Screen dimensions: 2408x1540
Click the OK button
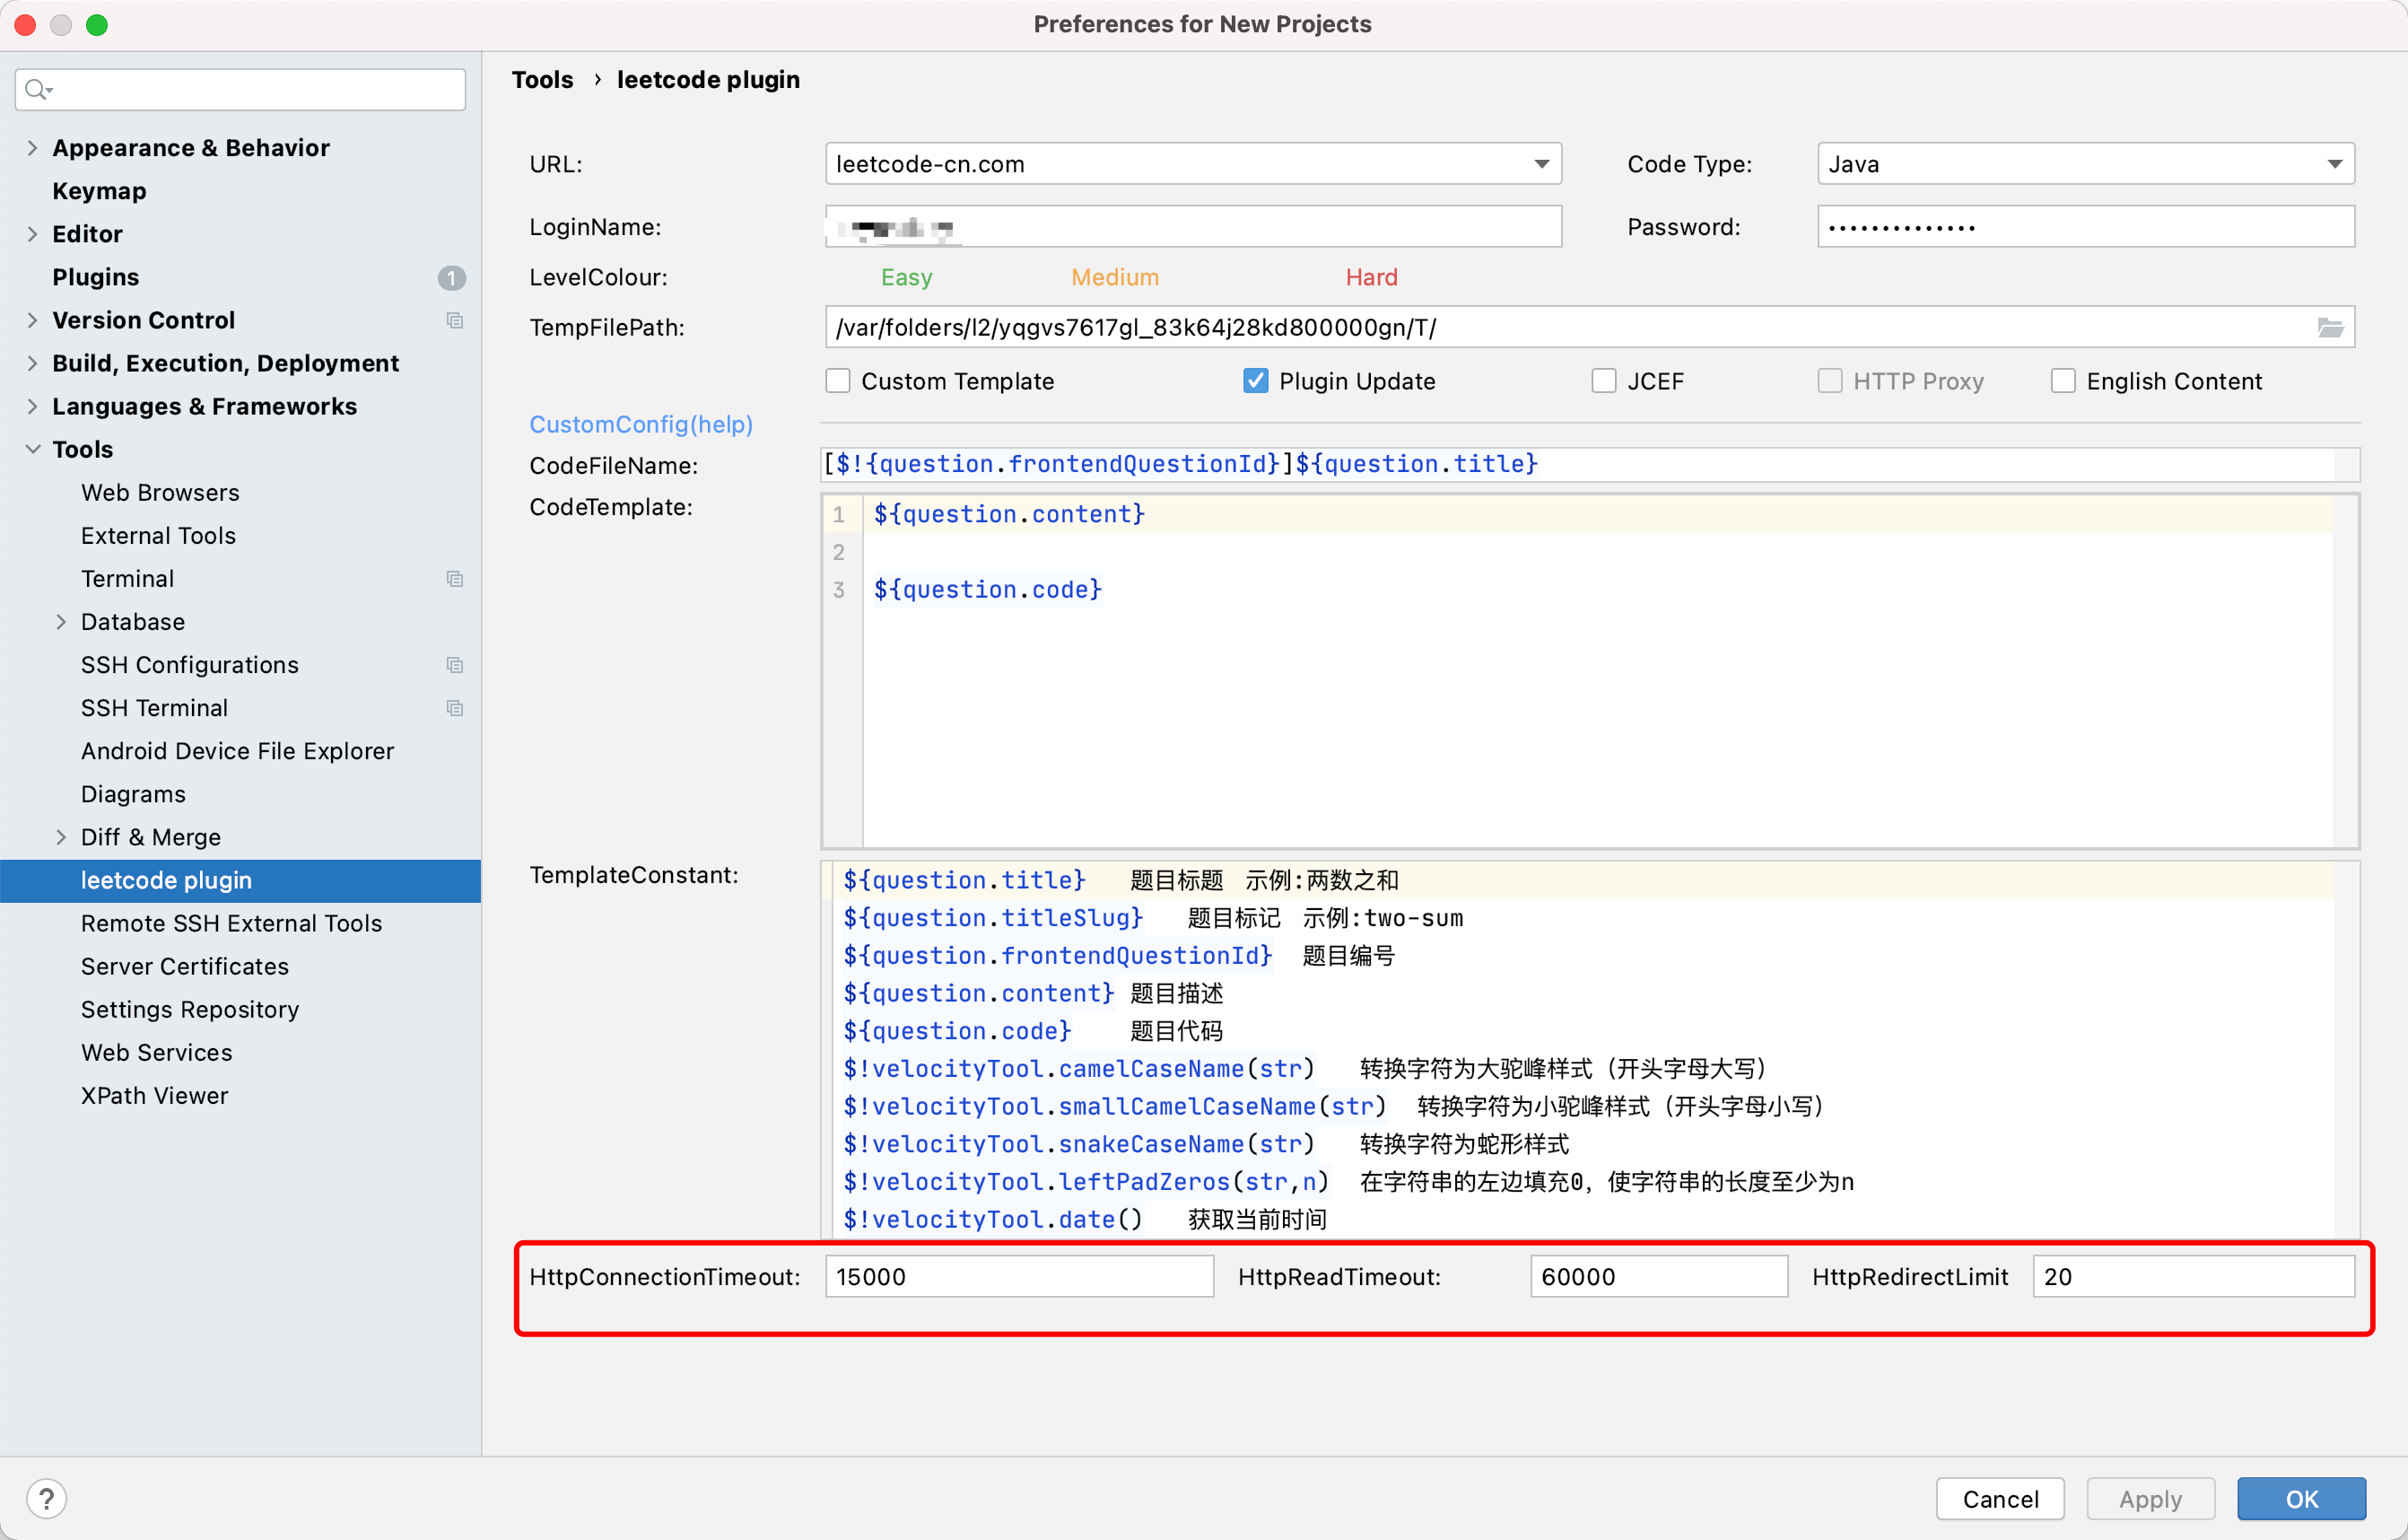[2300, 1498]
